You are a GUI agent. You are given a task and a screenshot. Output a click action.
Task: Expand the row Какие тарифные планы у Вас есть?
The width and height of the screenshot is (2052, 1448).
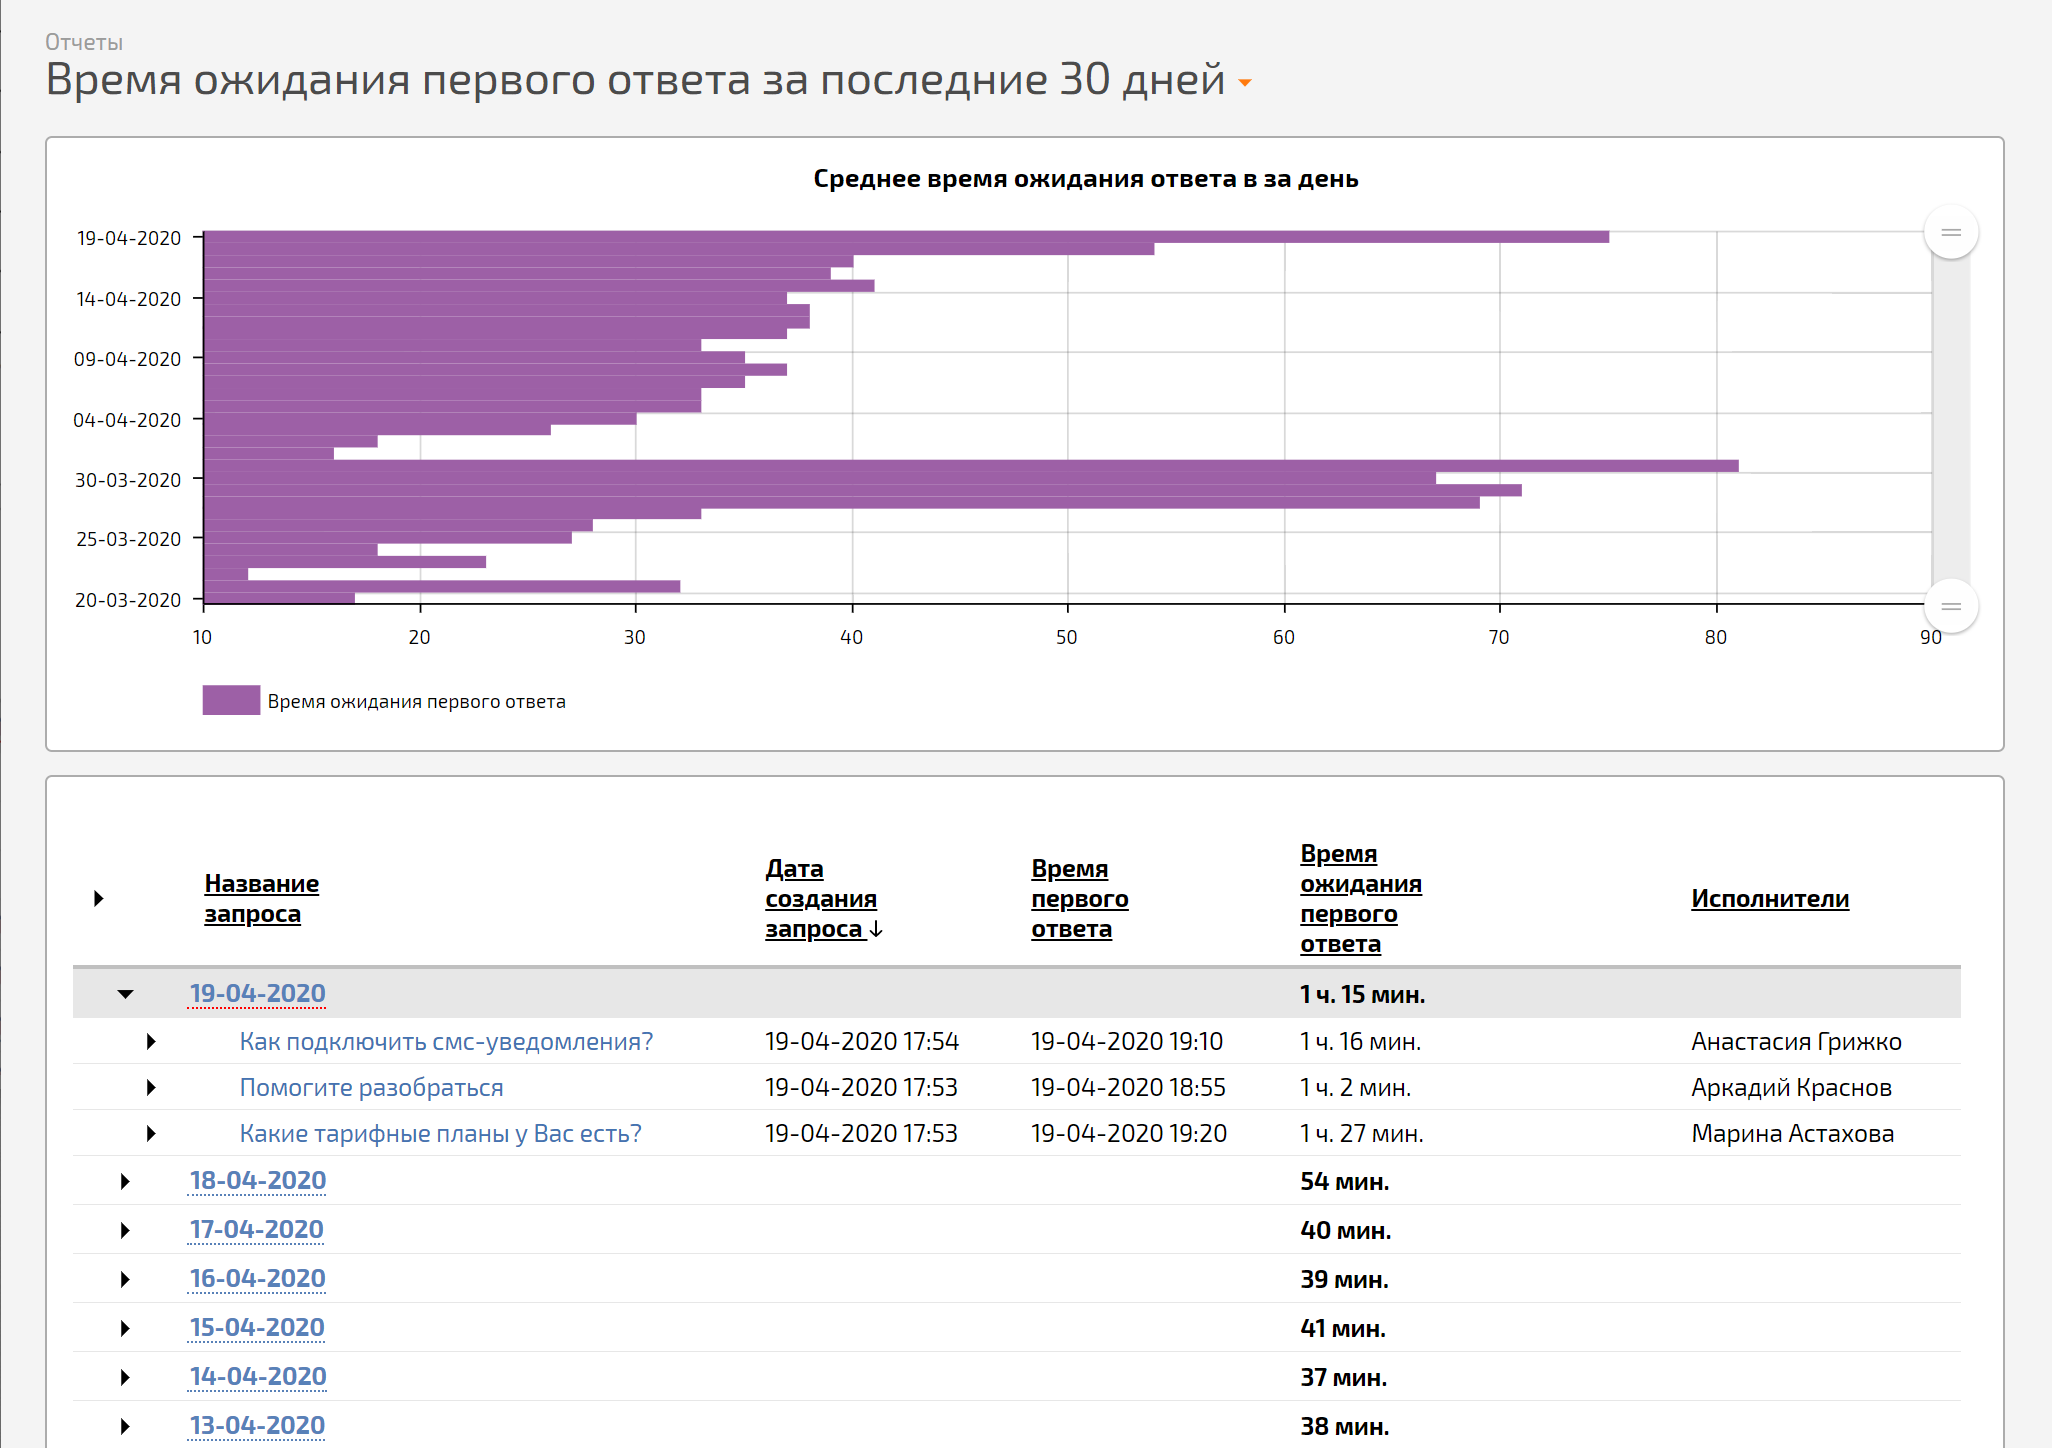151,1133
